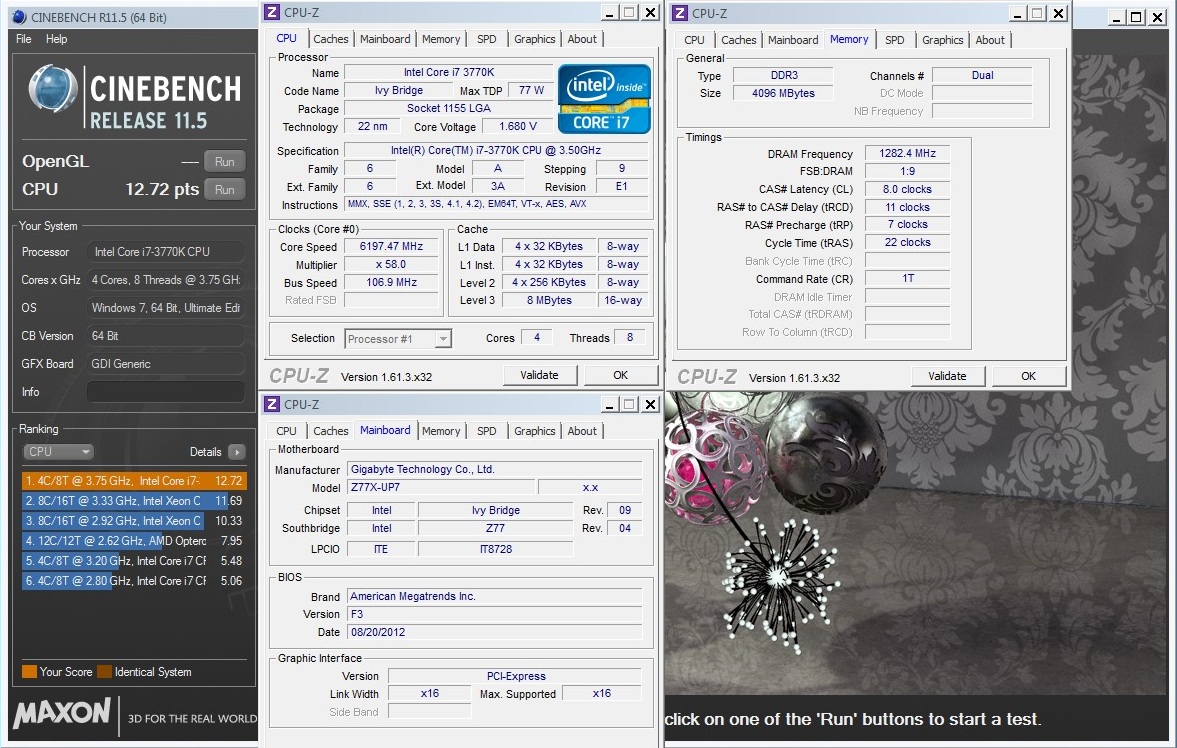Click 'Z' icon of Mainboard CPU-Z window

(x=272, y=404)
